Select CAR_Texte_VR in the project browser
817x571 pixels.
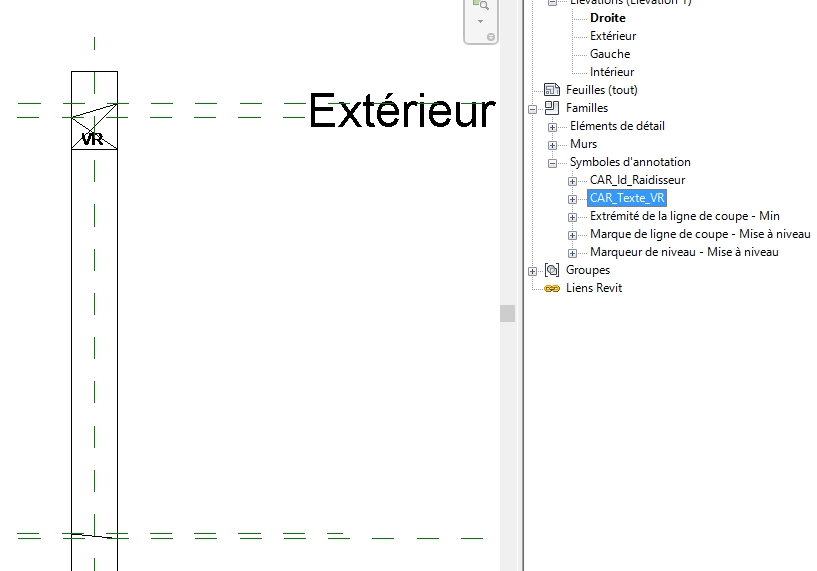627,198
